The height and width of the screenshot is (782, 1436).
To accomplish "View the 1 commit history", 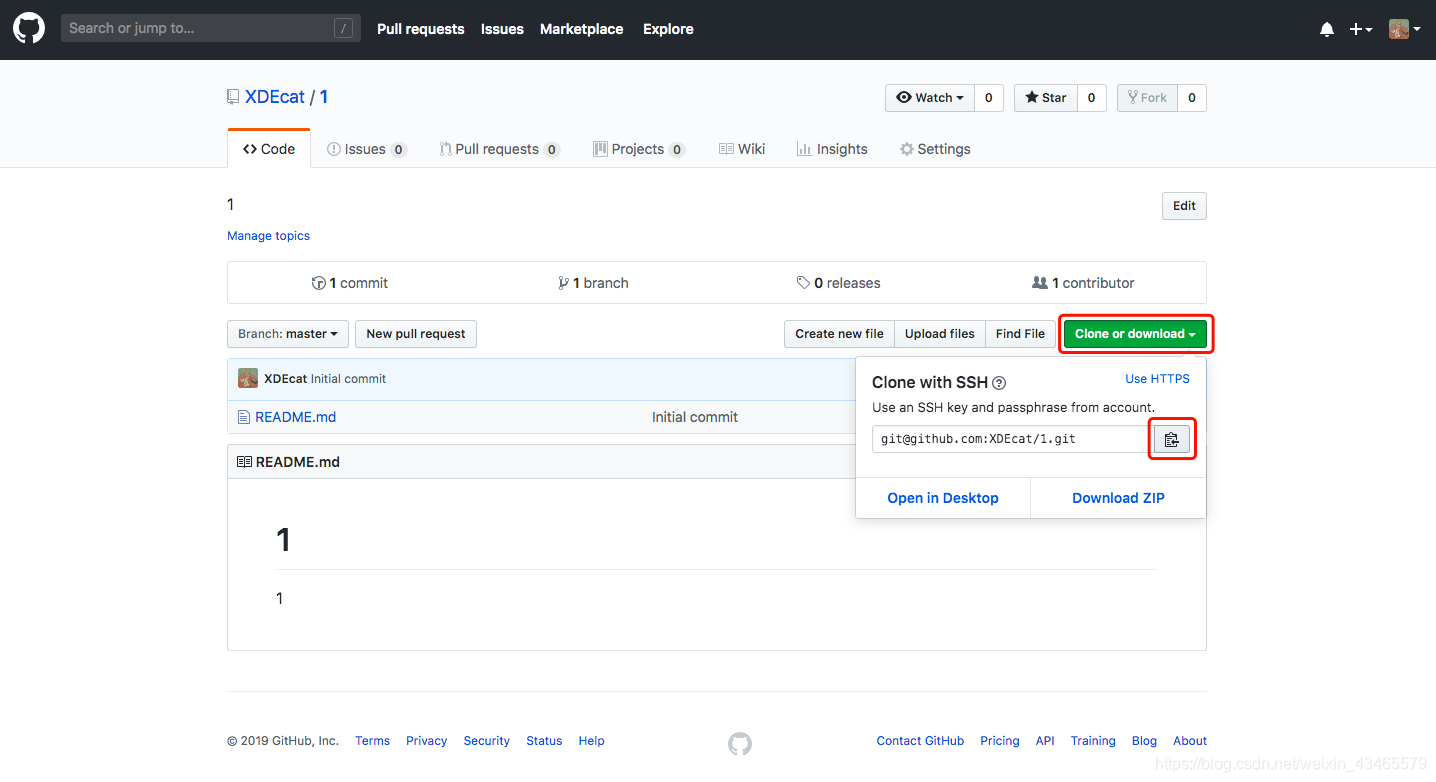I will tap(350, 283).
